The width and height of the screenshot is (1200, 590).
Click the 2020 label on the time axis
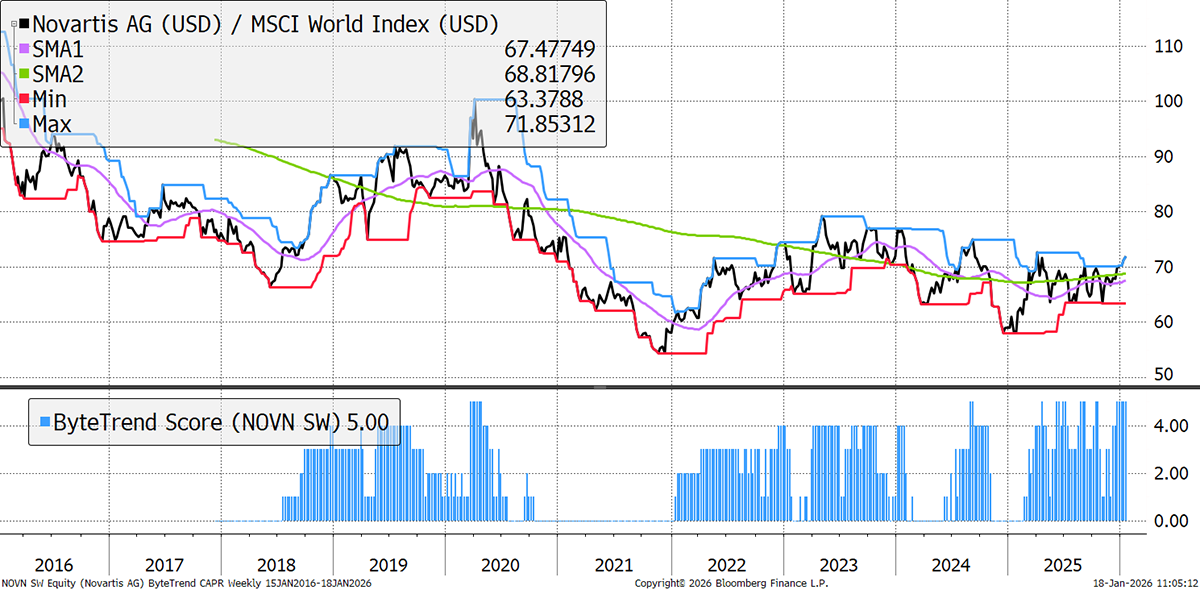pyautogui.click(x=502, y=563)
